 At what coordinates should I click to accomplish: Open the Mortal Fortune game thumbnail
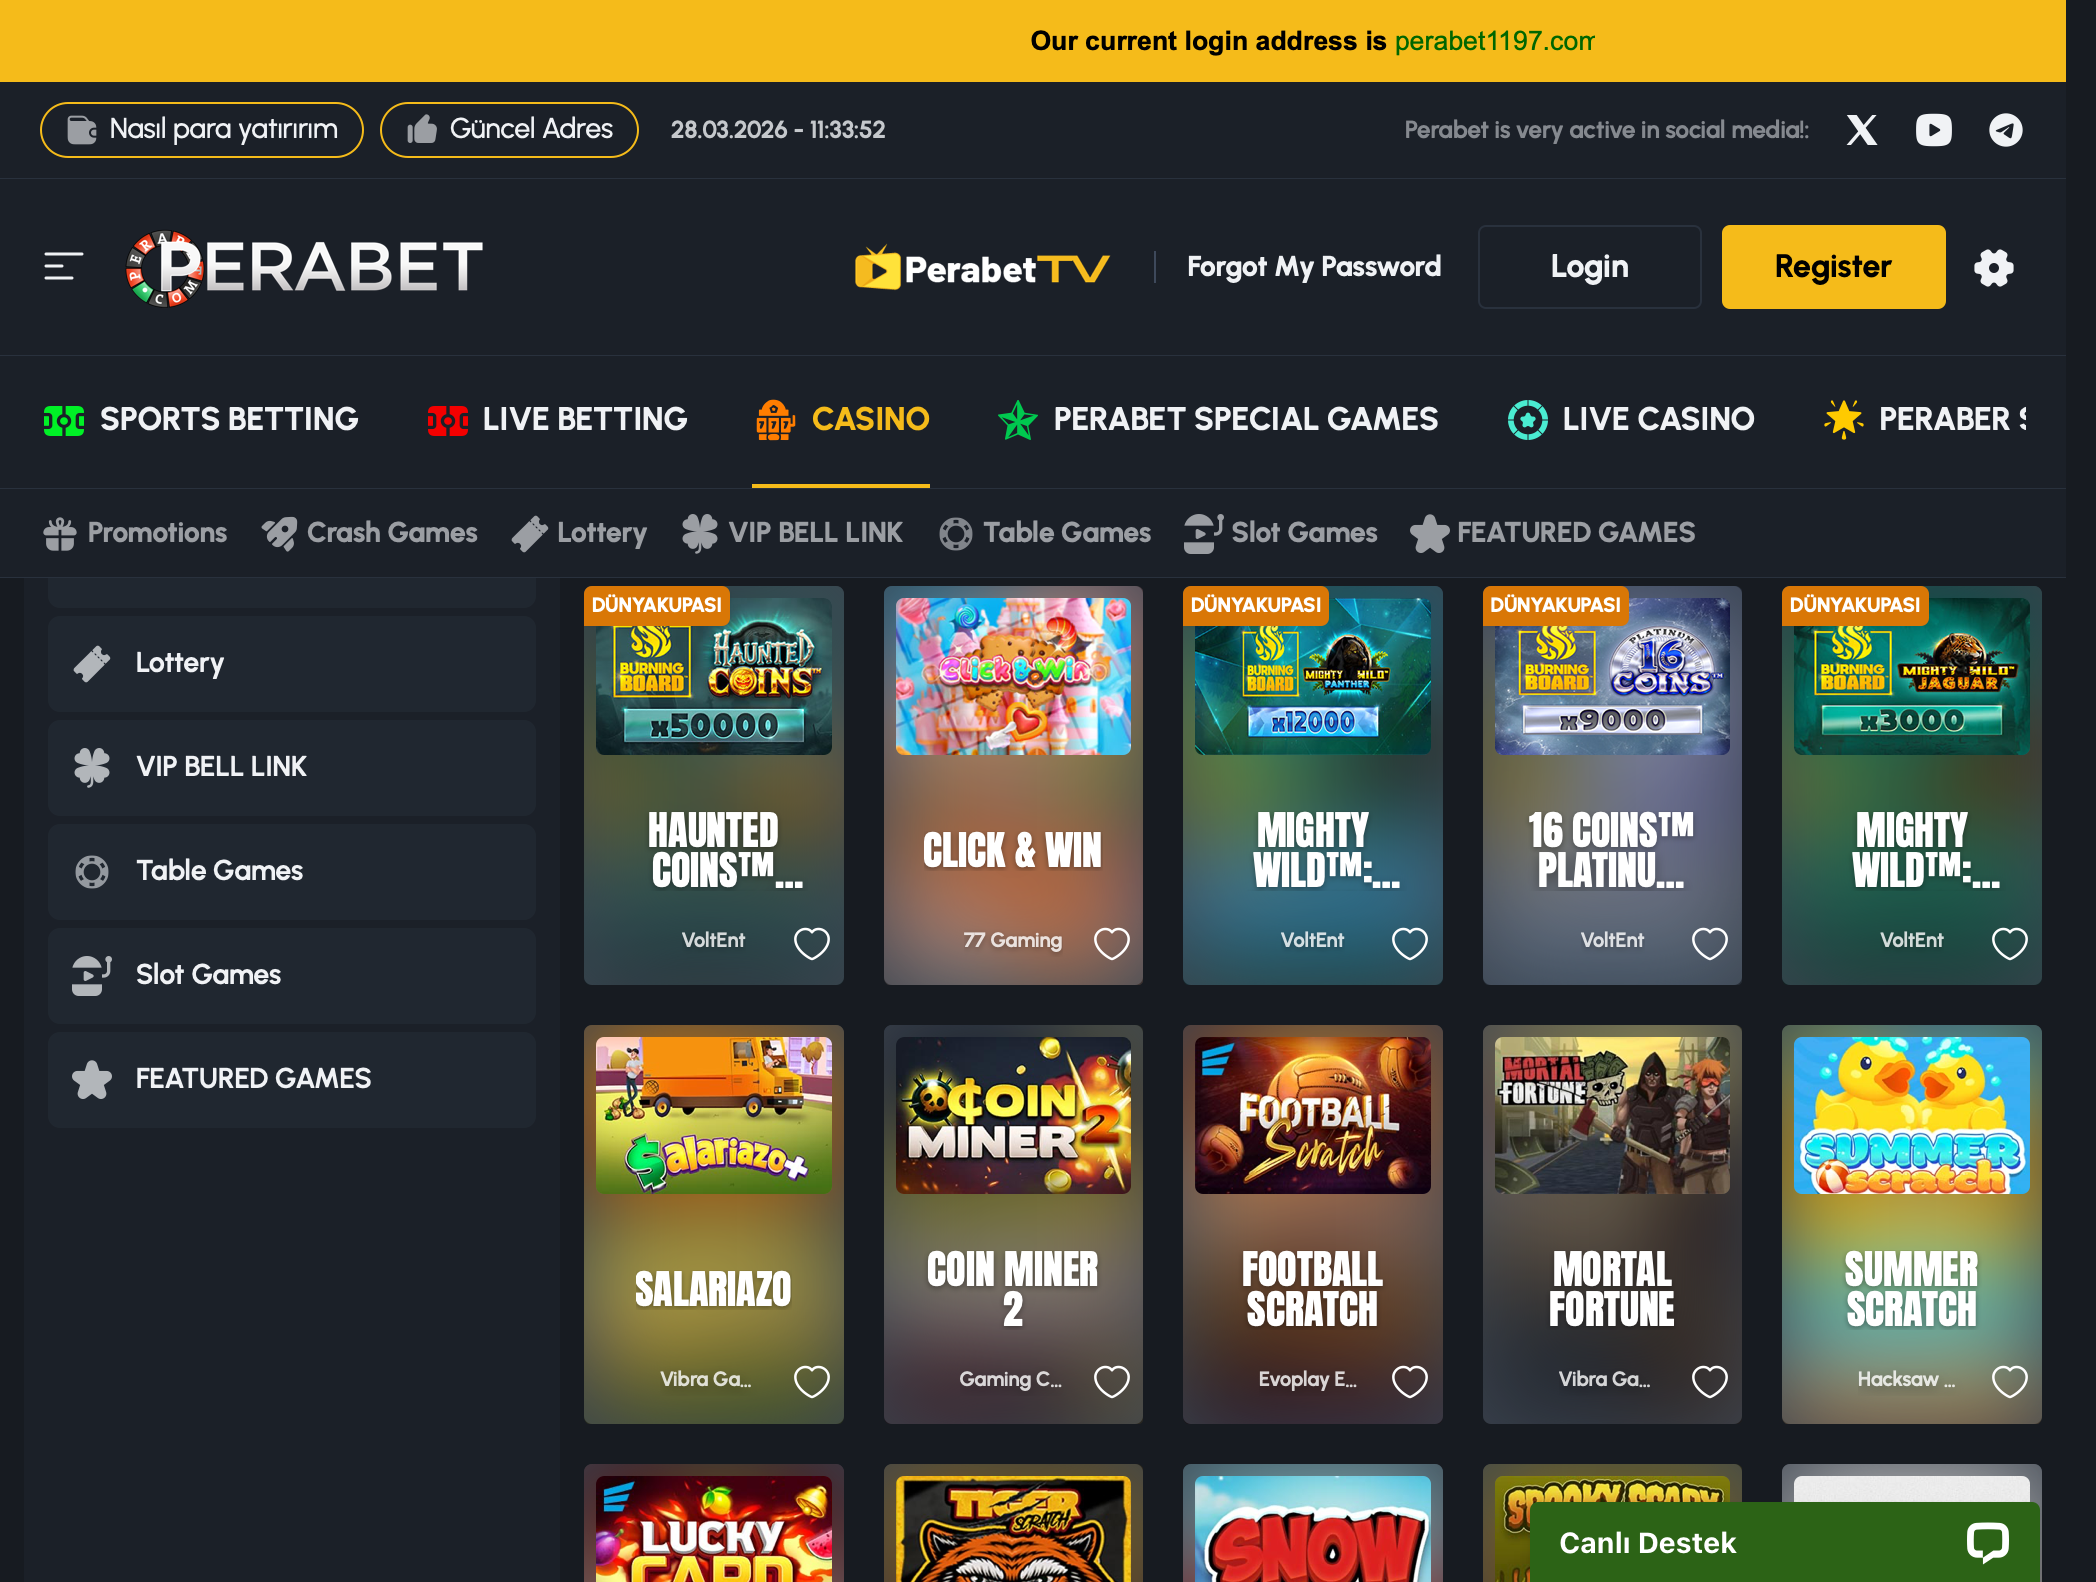tap(1612, 1115)
